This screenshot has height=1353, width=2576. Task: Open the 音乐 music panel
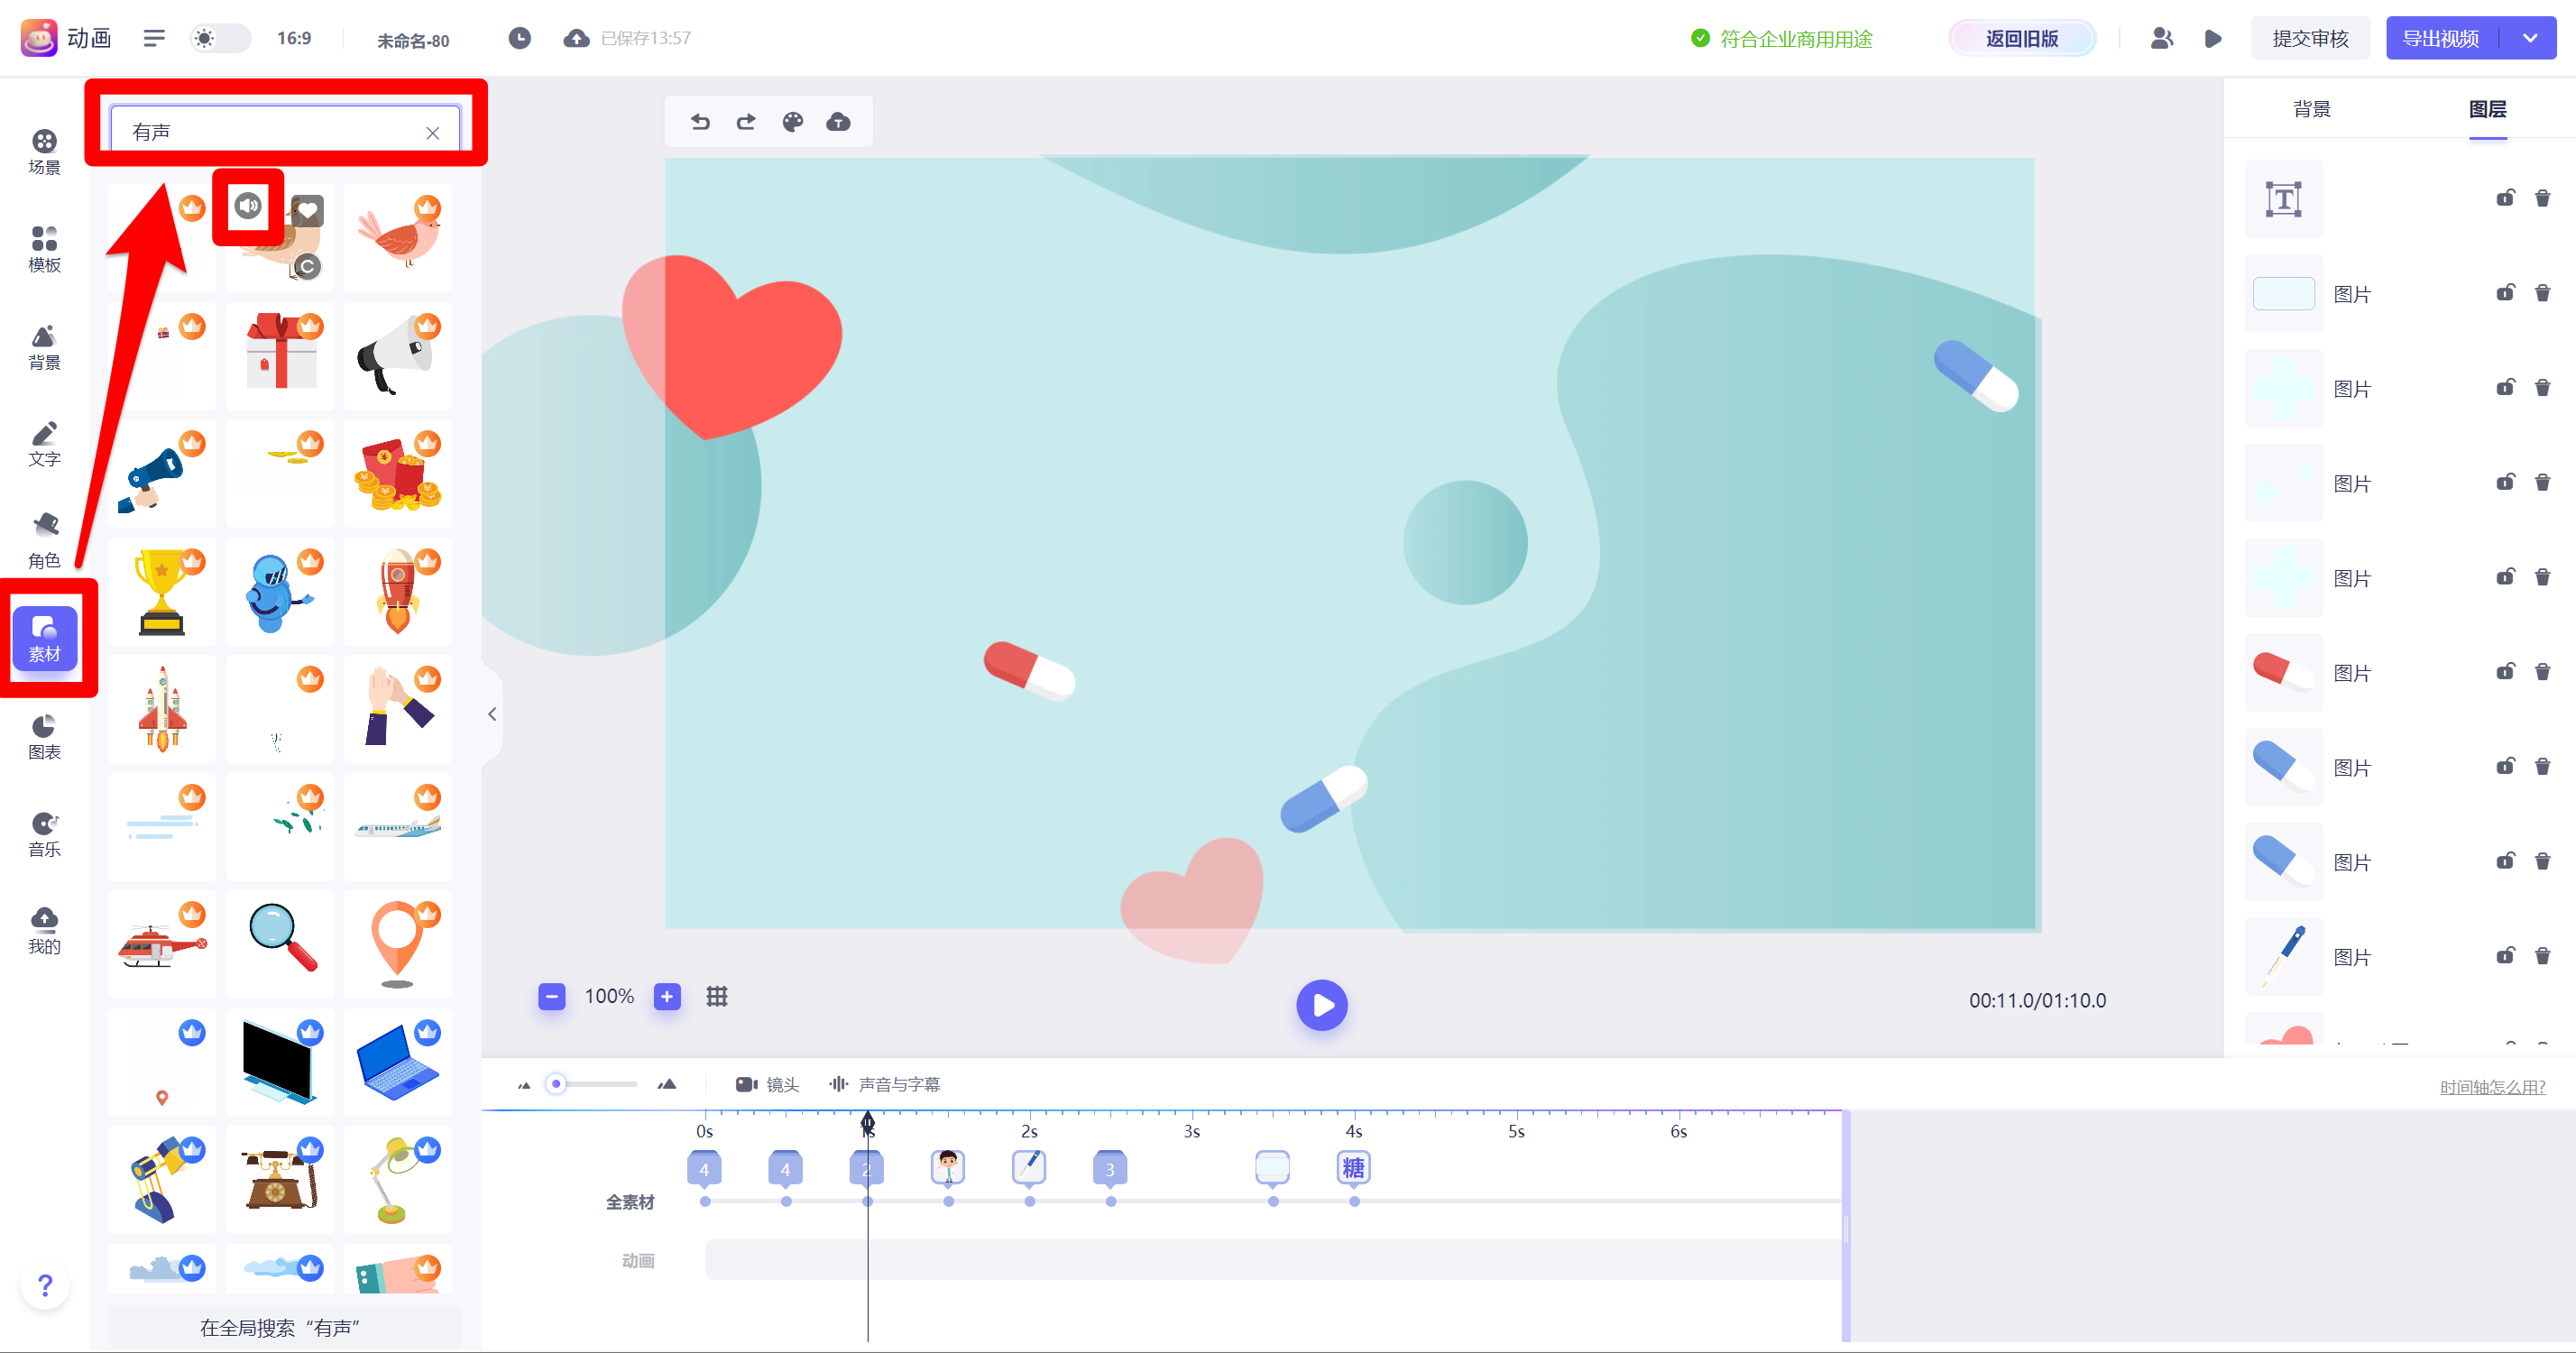coord(44,834)
